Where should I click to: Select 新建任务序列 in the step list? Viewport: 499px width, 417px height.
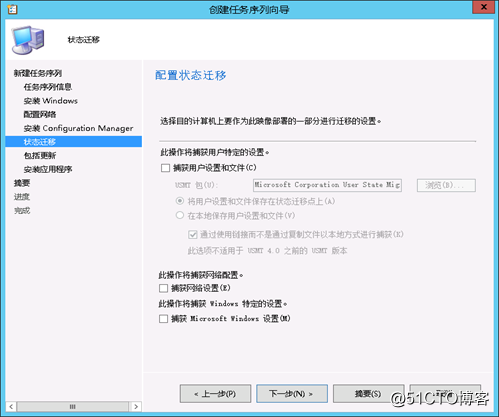[38, 73]
